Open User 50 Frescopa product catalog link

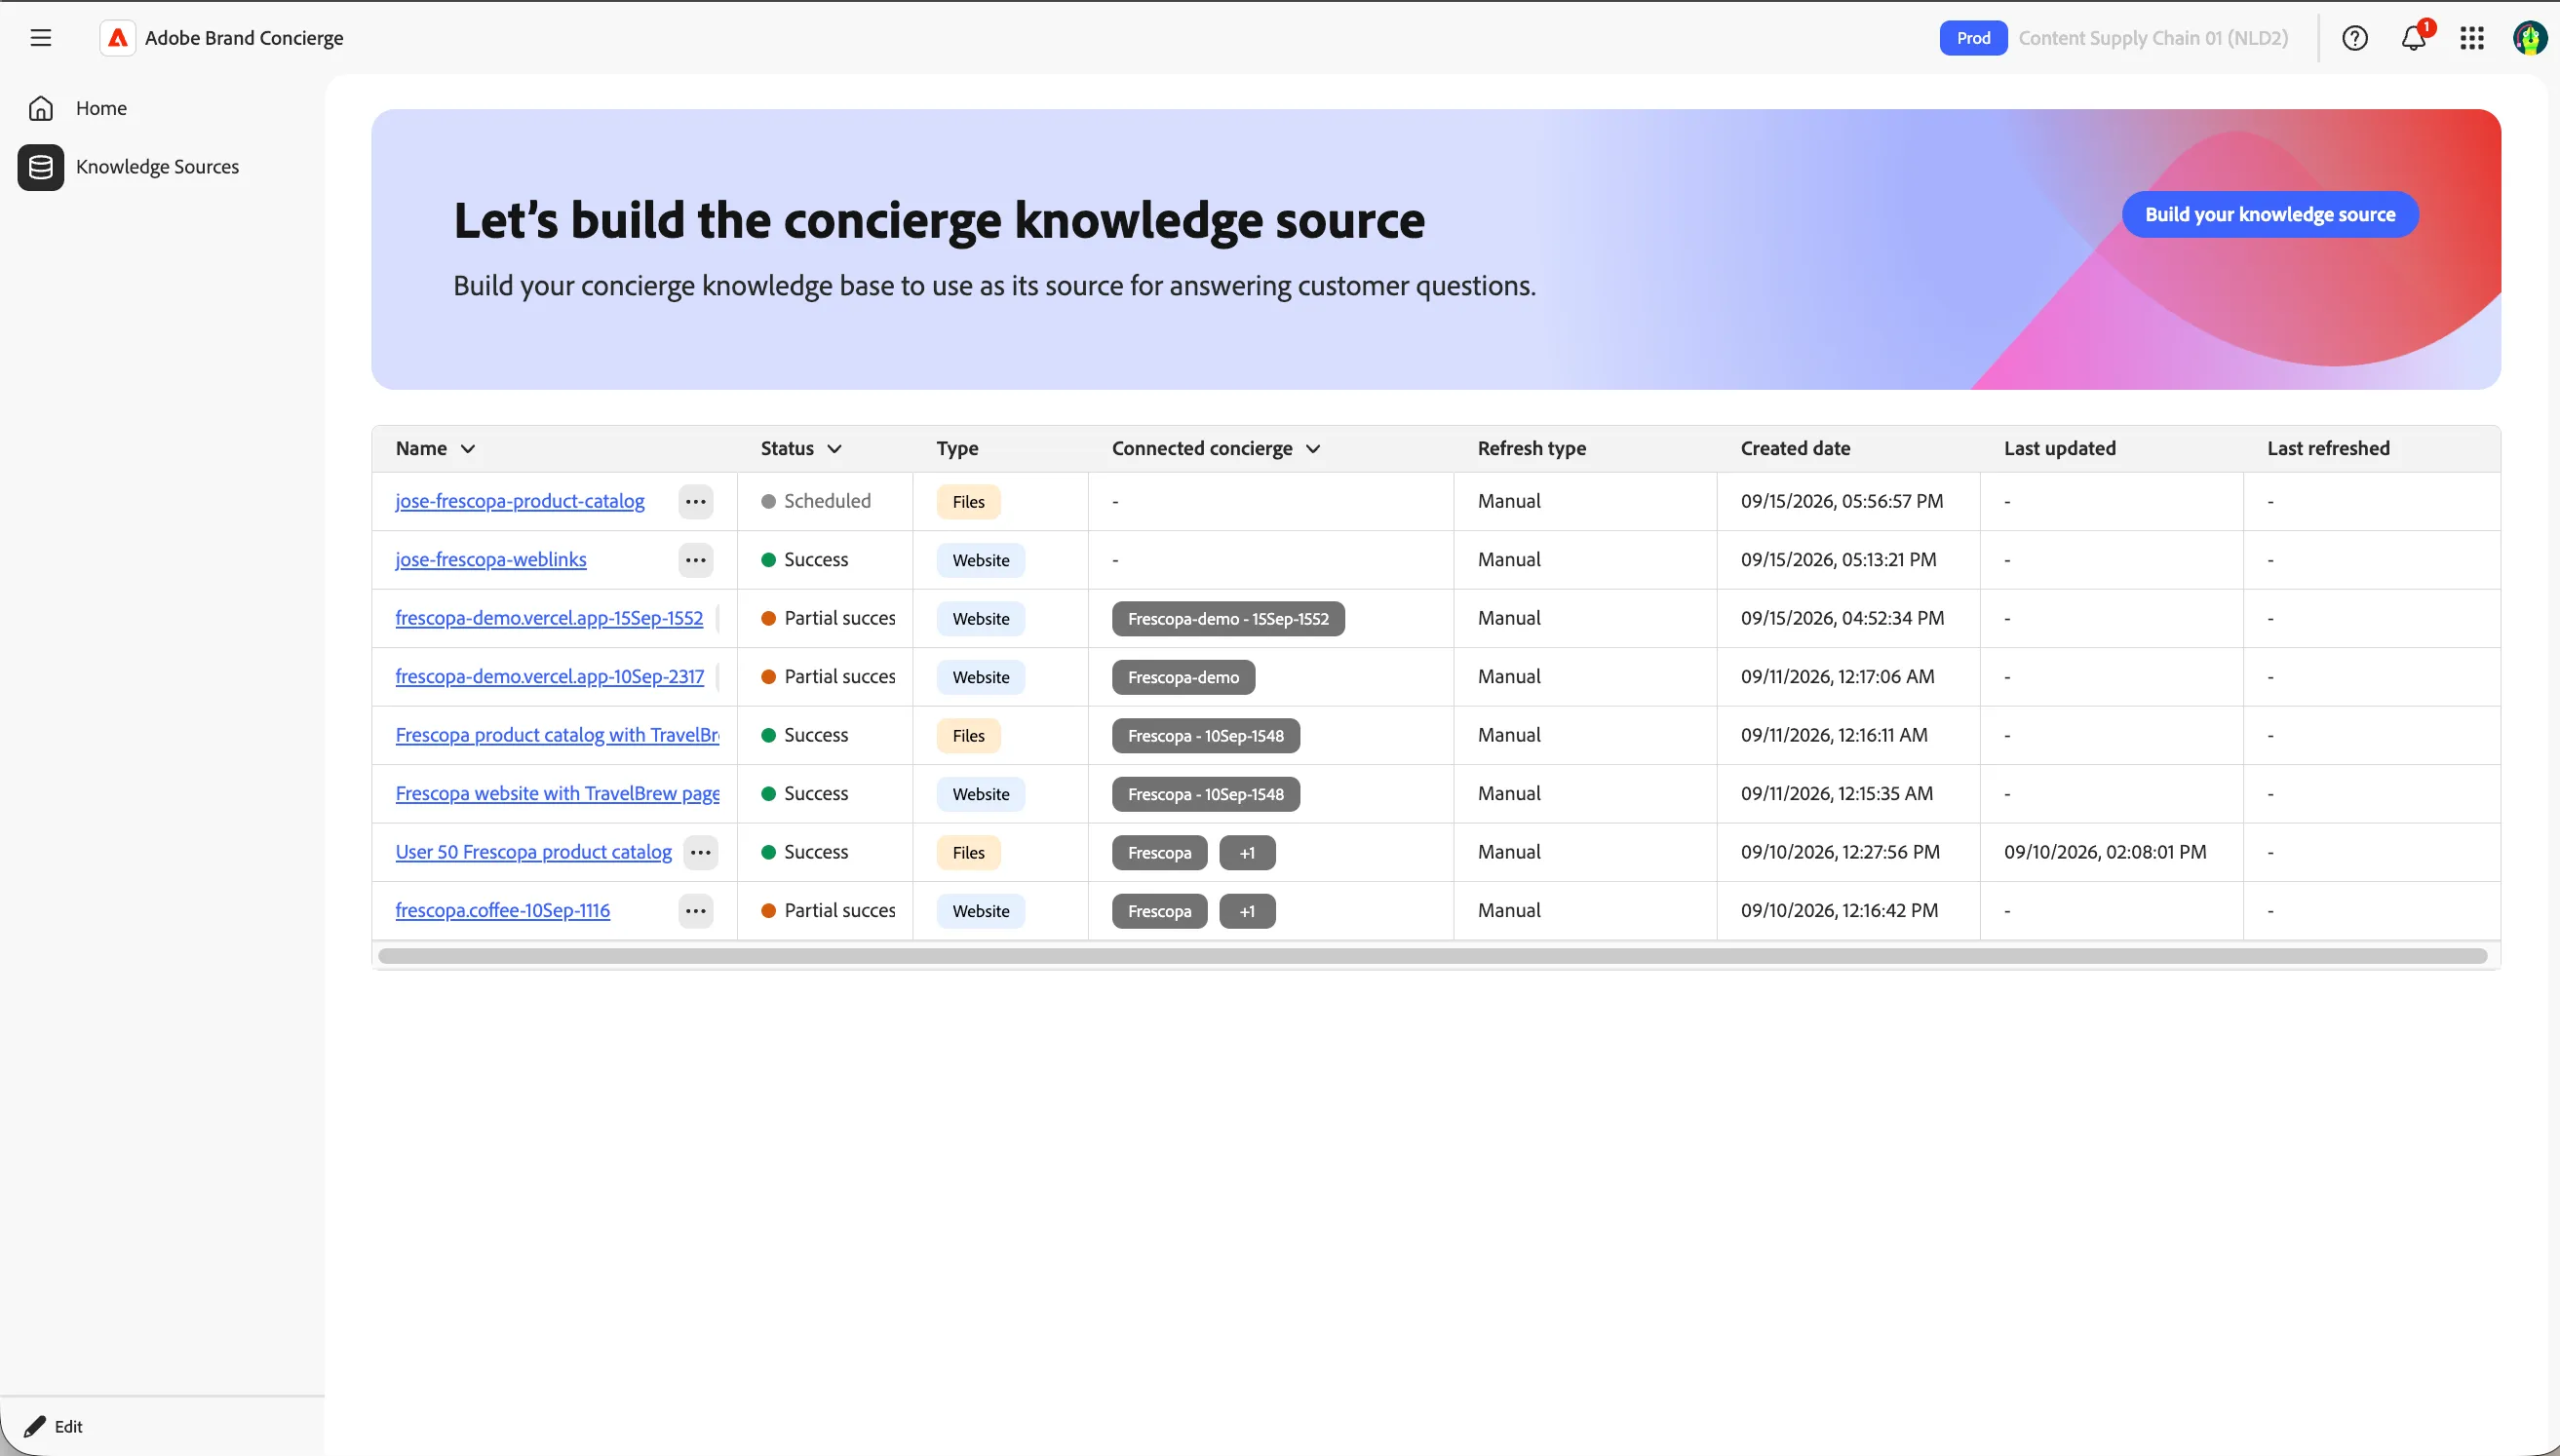coord(533,852)
